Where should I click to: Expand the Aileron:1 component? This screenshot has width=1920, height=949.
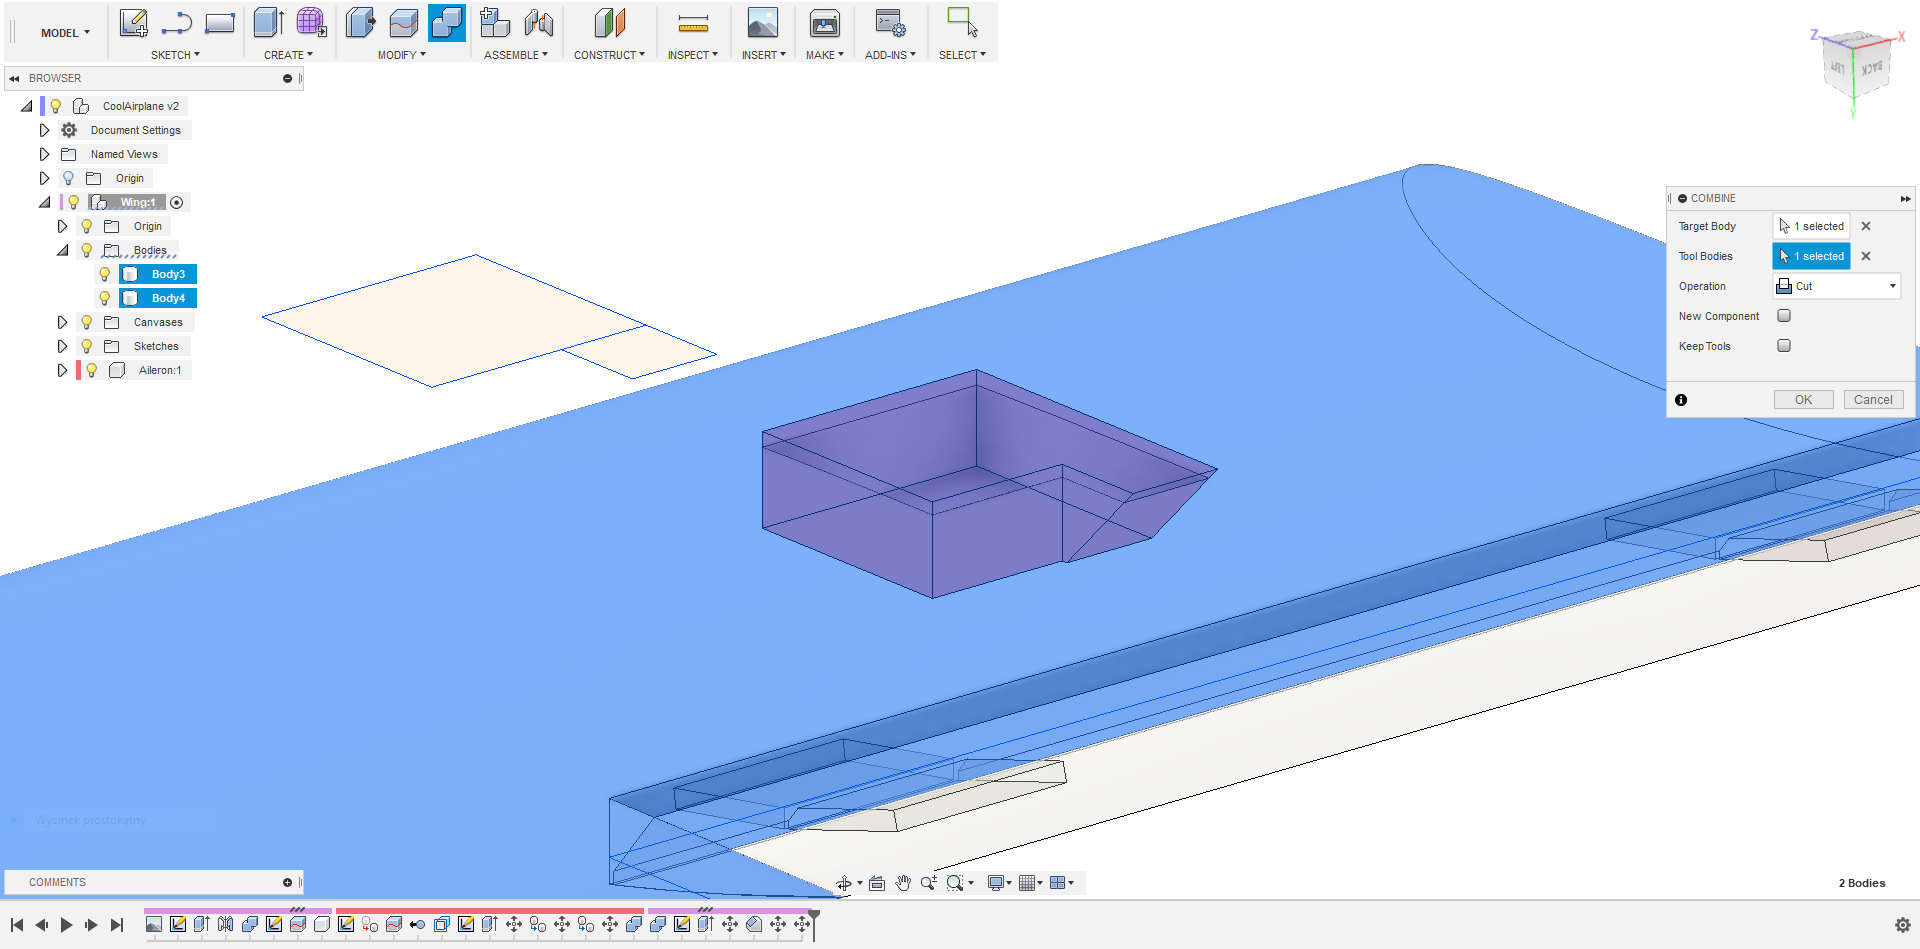pos(62,370)
